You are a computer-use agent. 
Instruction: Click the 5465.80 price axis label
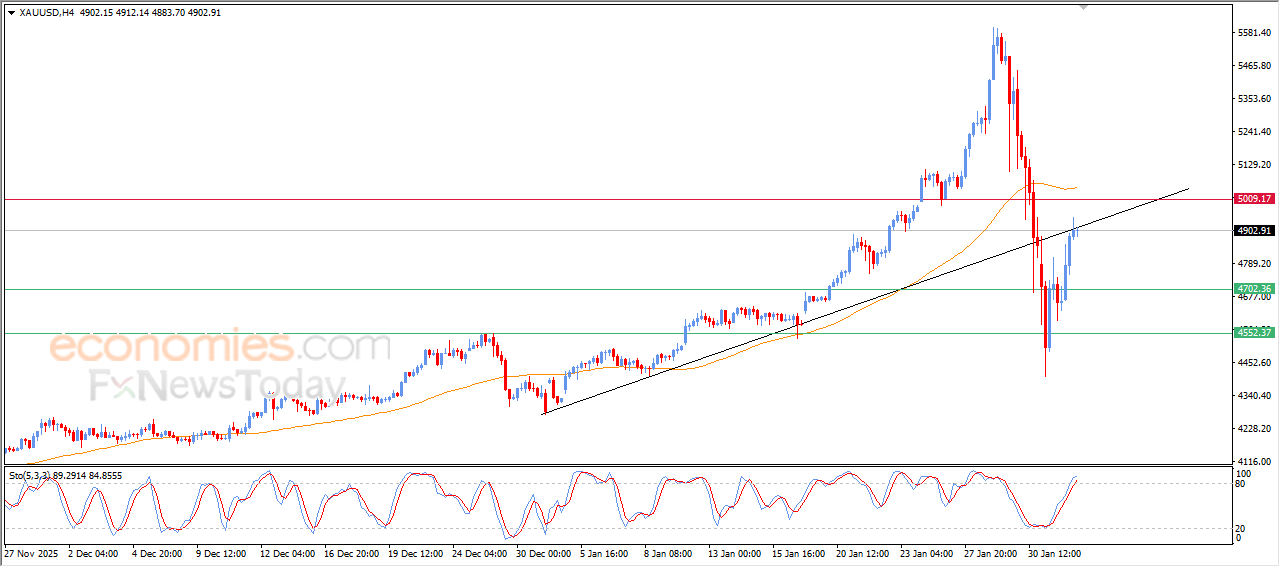coord(1254,66)
